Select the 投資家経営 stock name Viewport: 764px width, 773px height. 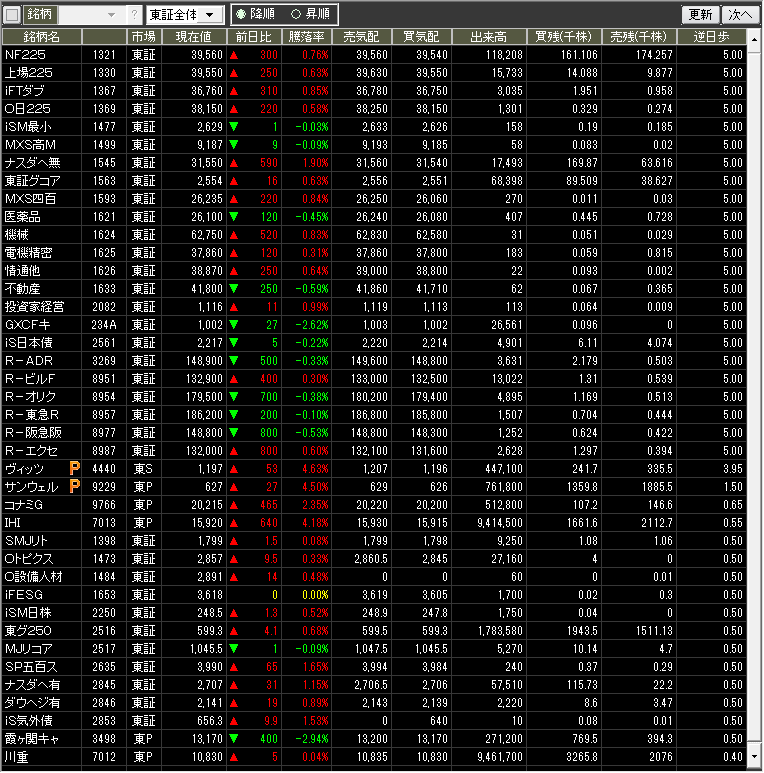(34, 307)
